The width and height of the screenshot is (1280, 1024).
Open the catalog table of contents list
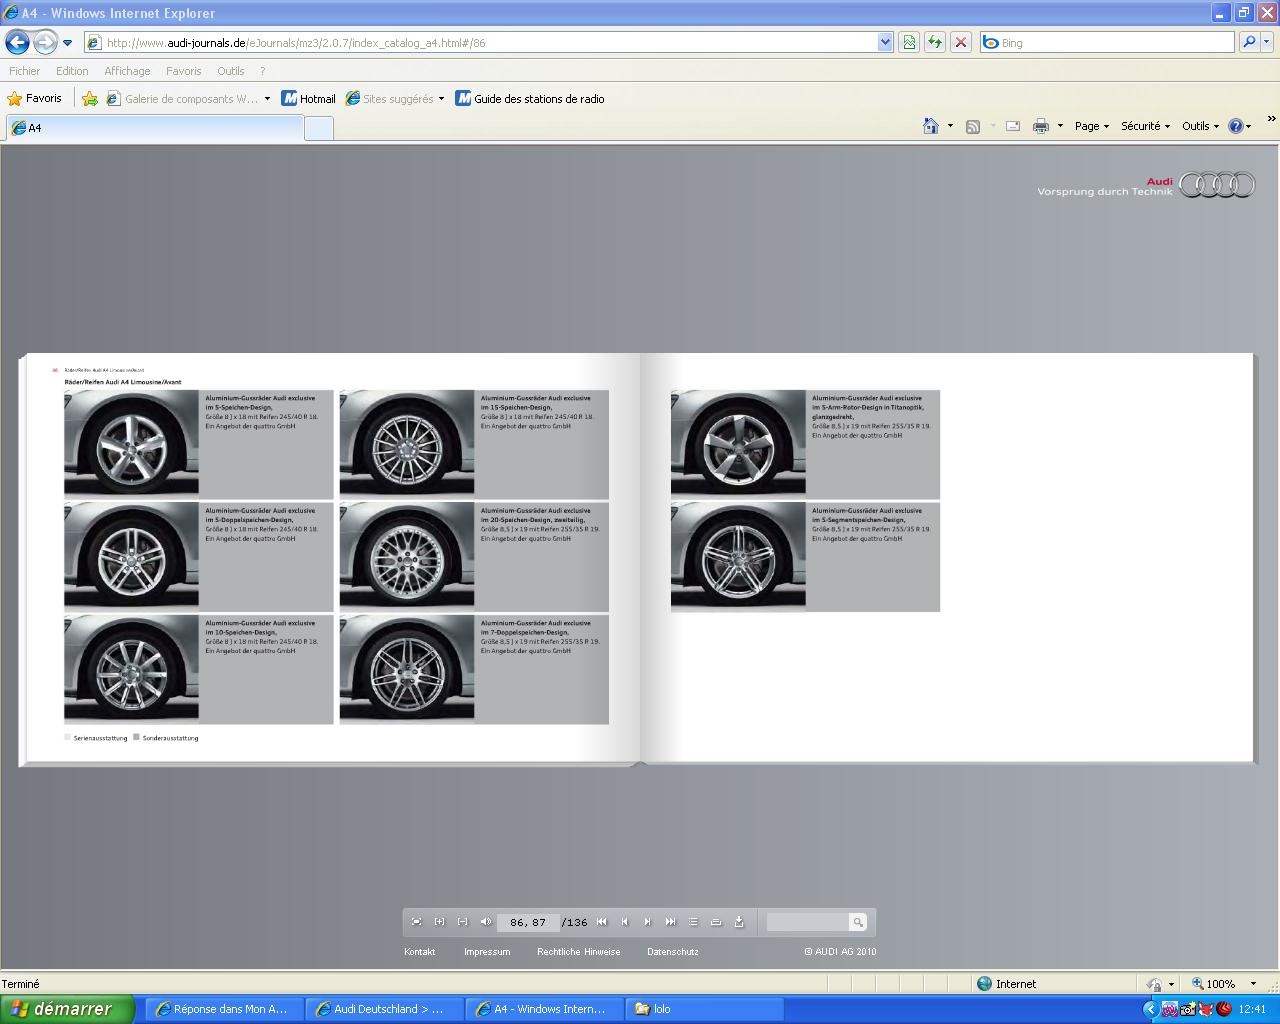pos(693,922)
